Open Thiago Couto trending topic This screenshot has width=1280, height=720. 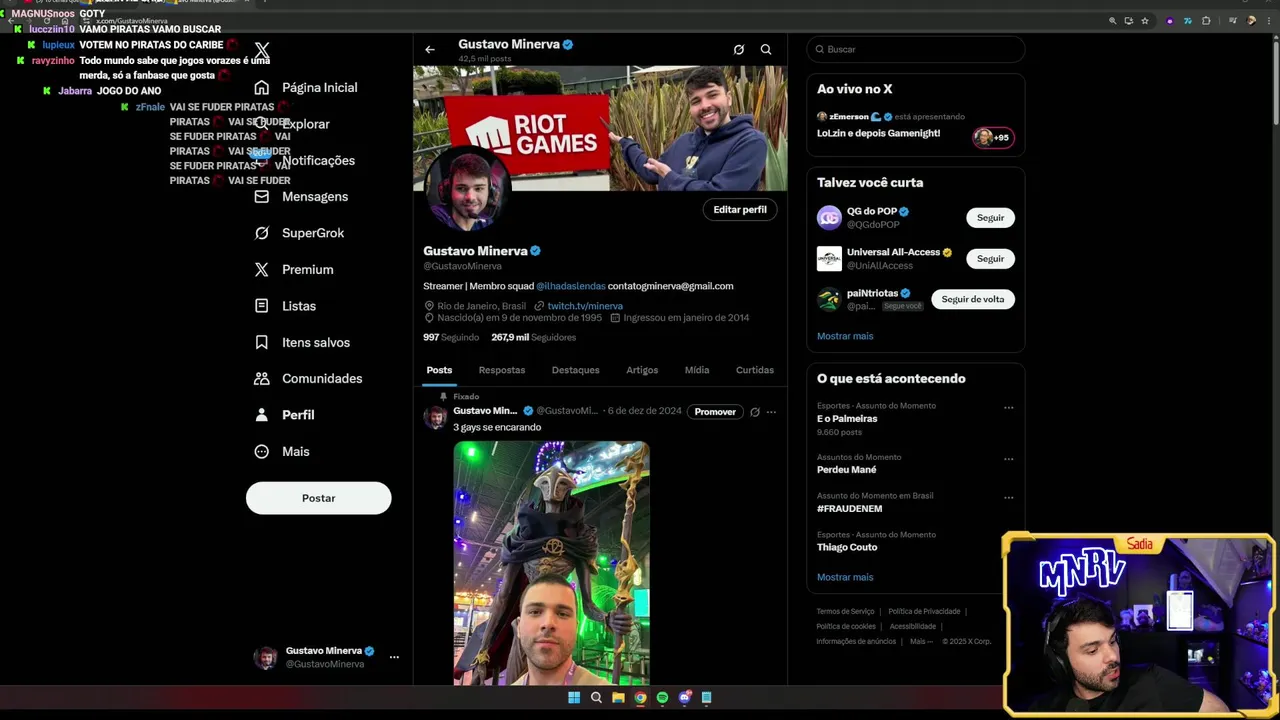(x=847, y=547)
